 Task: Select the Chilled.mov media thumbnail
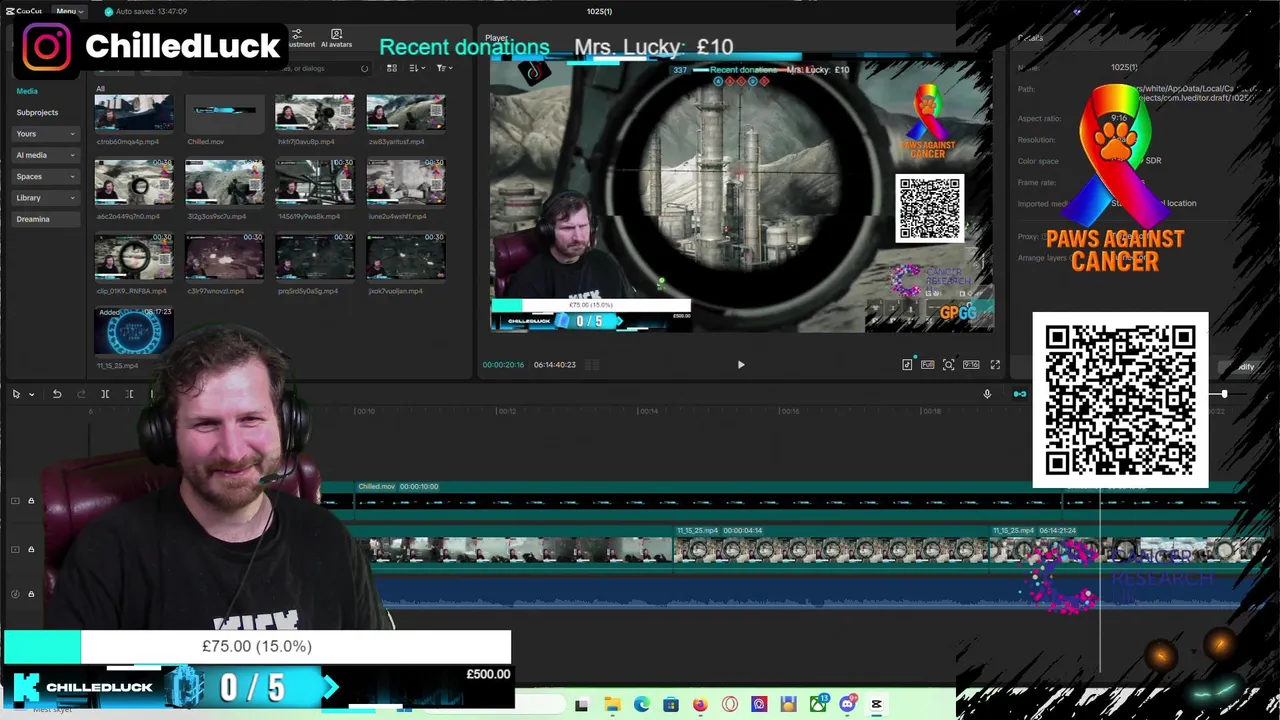point(224,114)
